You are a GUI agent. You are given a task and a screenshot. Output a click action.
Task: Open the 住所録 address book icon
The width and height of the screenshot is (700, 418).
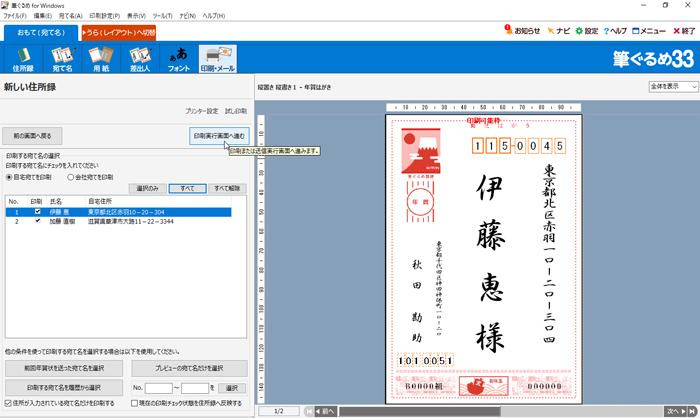(23, 58)
